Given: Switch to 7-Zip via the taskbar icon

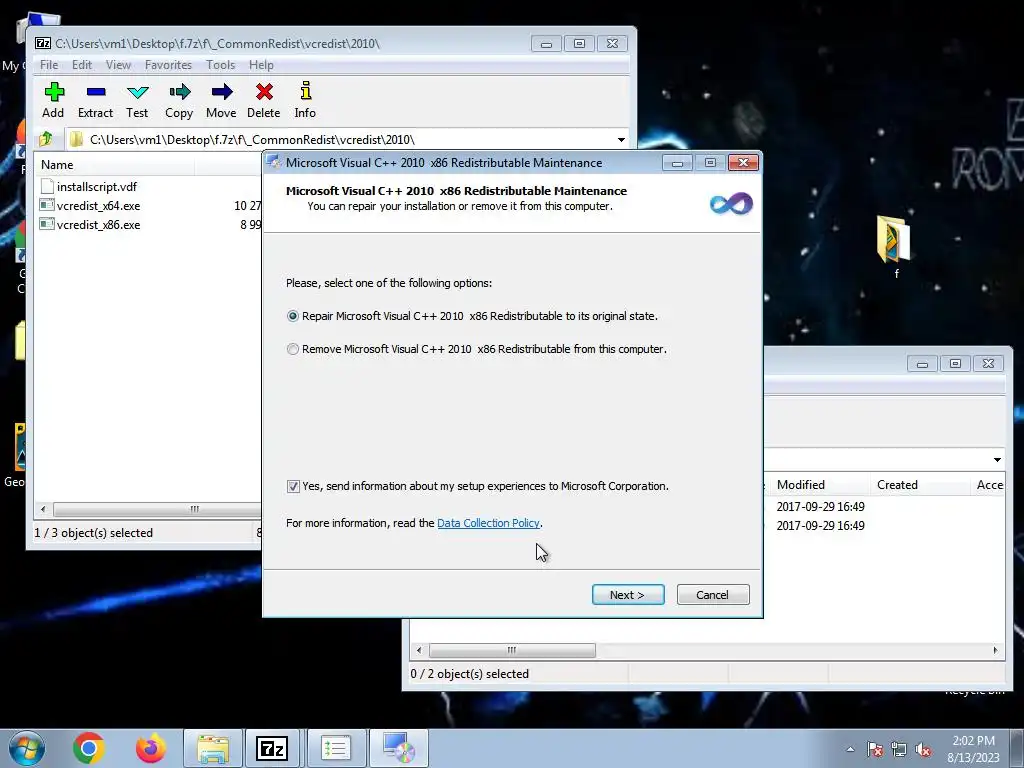Looking at the screenshot, I should [x=272, y=748].
